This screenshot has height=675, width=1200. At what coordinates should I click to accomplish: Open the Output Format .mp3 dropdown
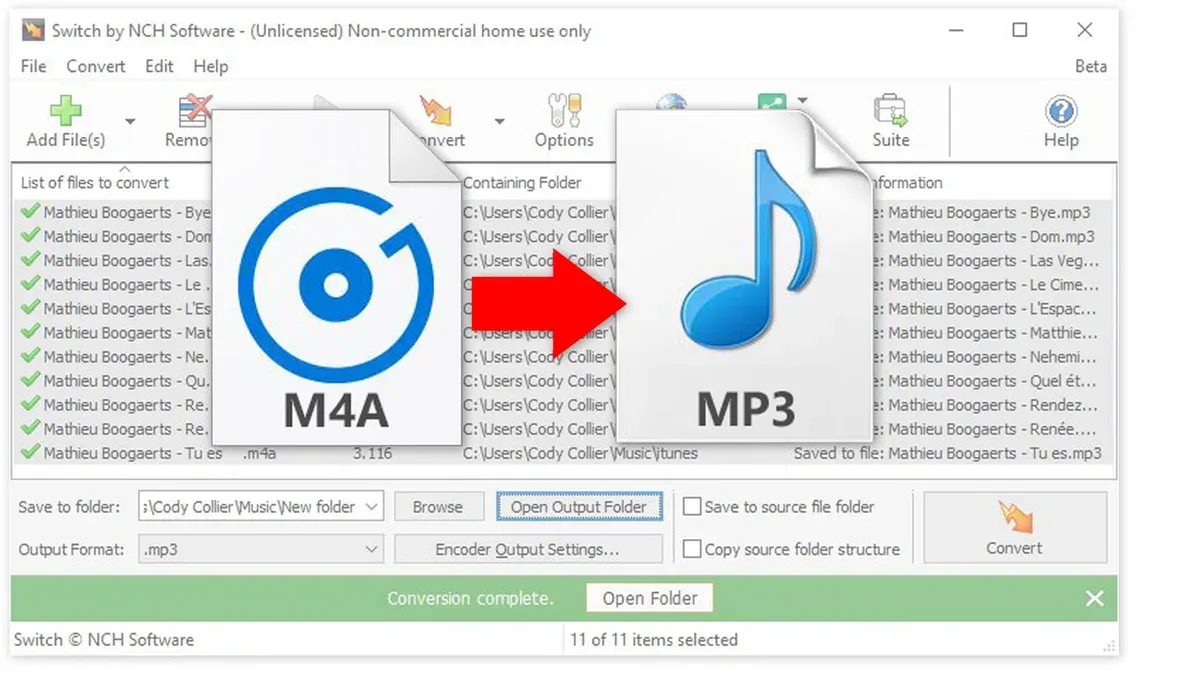pyautogui.click(x=261, y=549)
